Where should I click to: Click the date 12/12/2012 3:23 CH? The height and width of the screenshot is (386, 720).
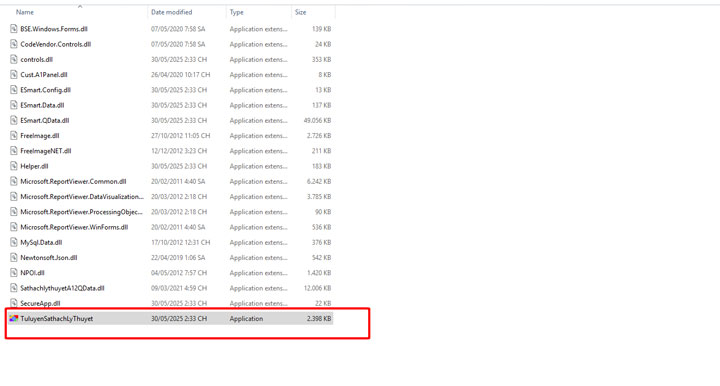click(x=179, y=151)
